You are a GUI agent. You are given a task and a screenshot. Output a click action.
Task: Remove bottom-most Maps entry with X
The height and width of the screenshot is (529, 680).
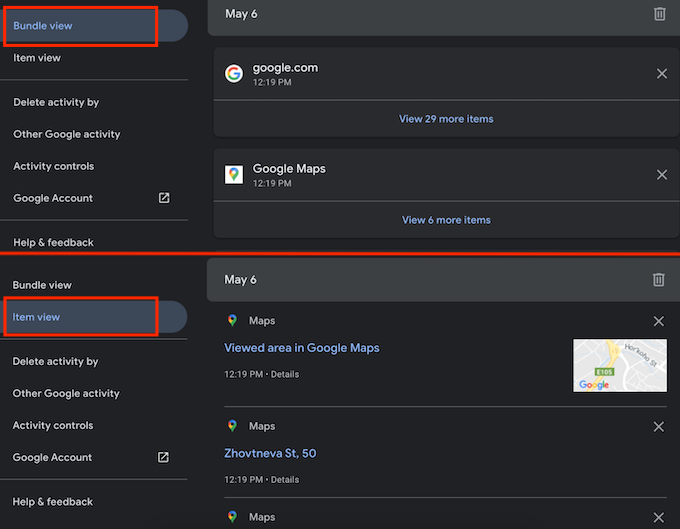click(658, 517)
